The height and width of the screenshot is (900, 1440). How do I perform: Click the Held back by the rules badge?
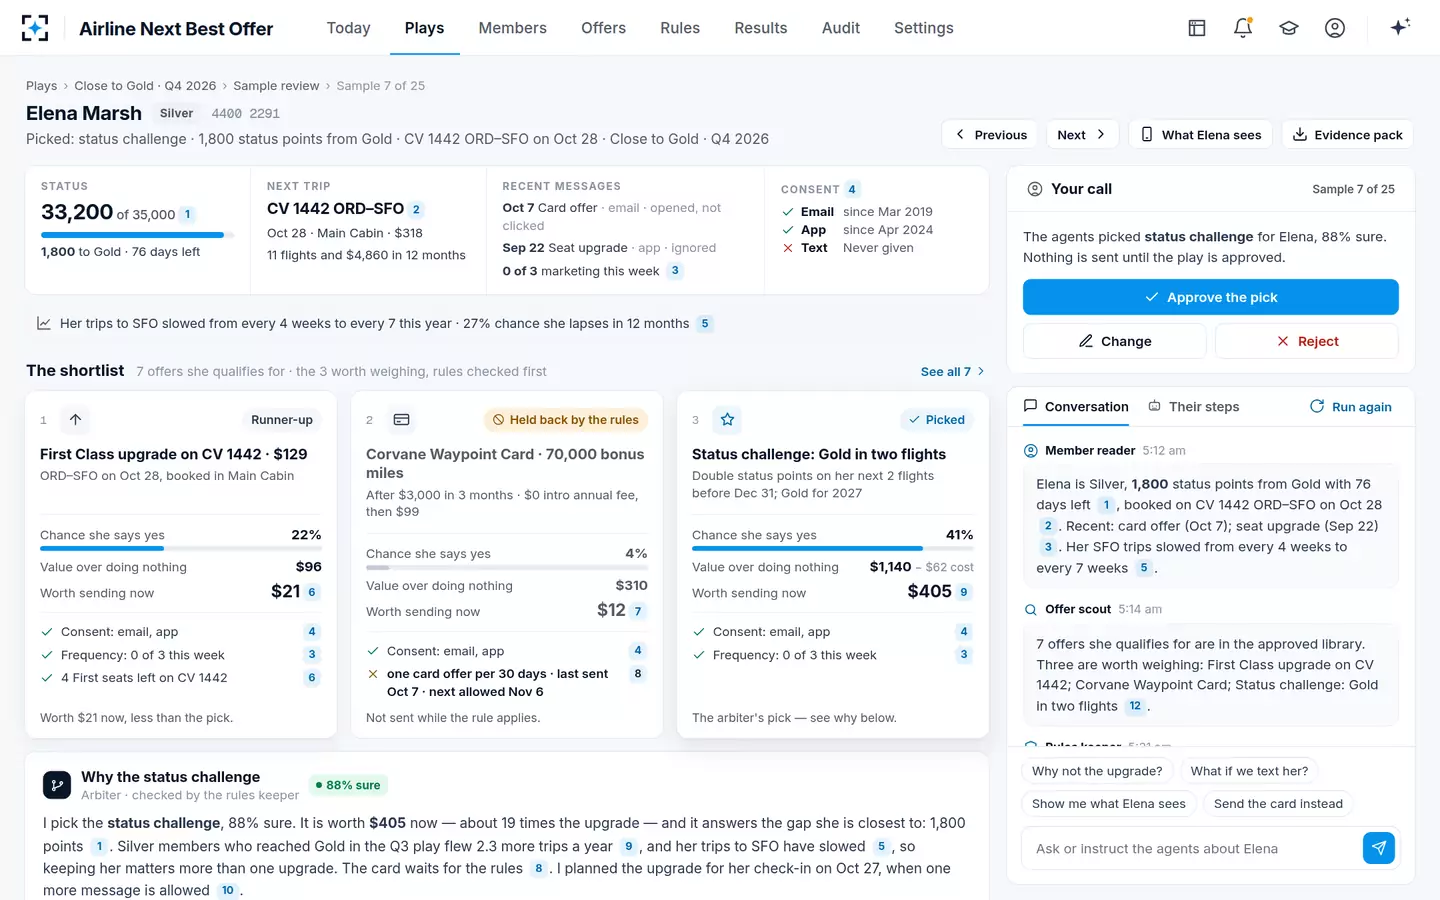[566, 420]
